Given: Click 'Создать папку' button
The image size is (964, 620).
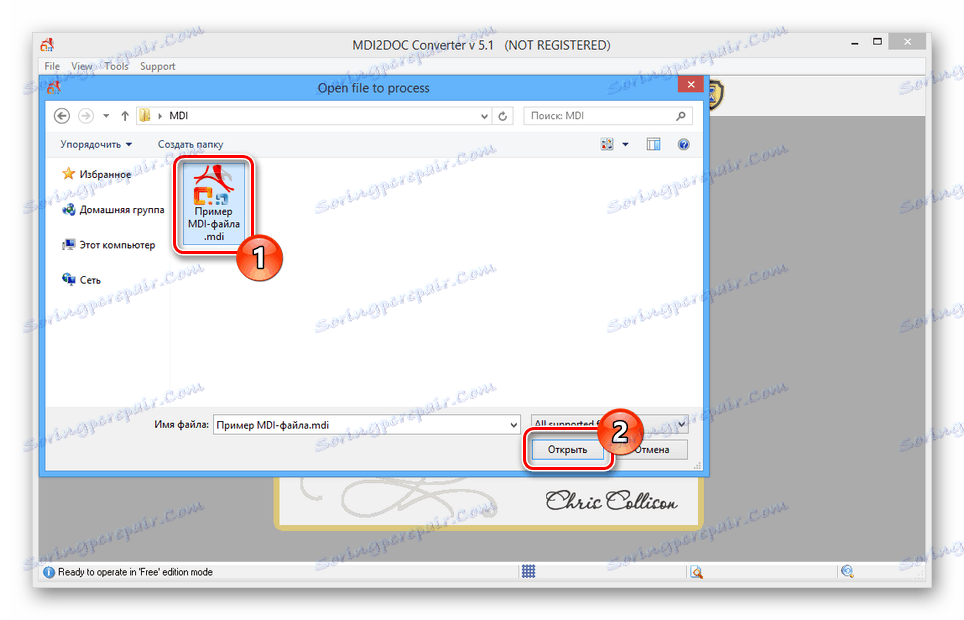Looking at the screenshot, I should coord(191,145).
